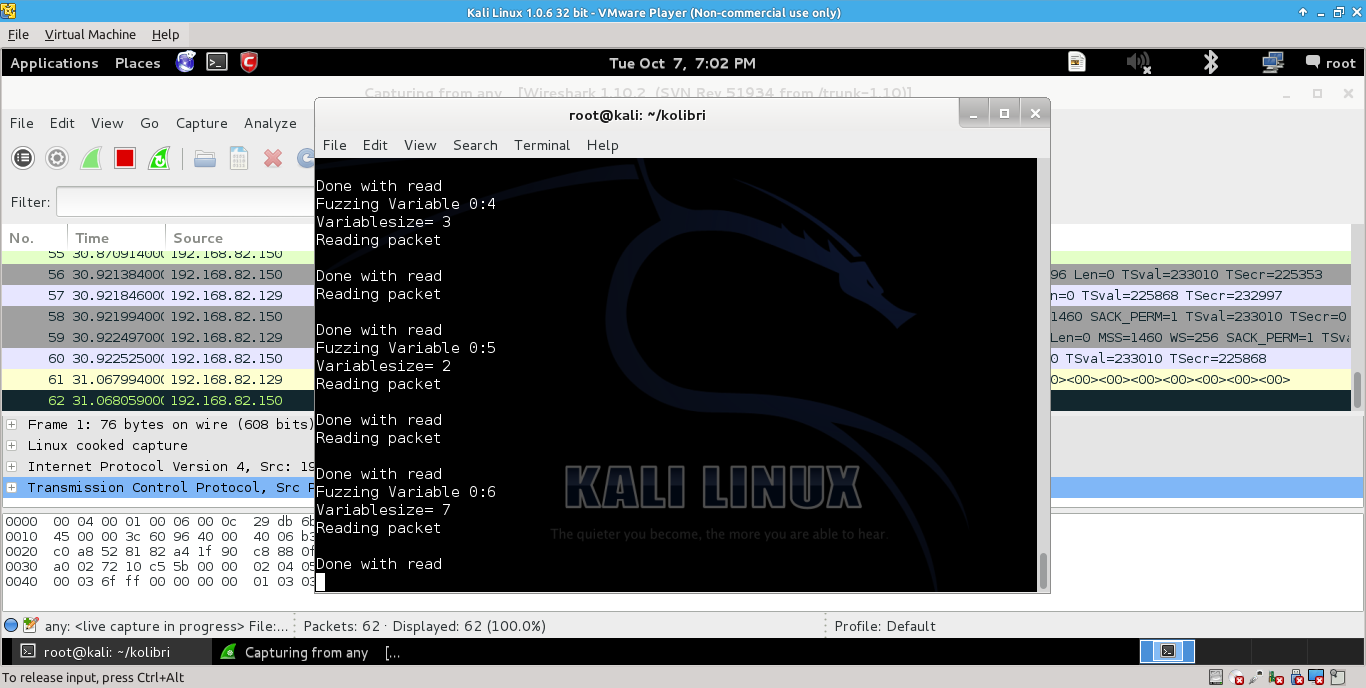Start capture with the green shark fin icon
The height and width of the screenshot is (688, 1366).
(91, 158)
